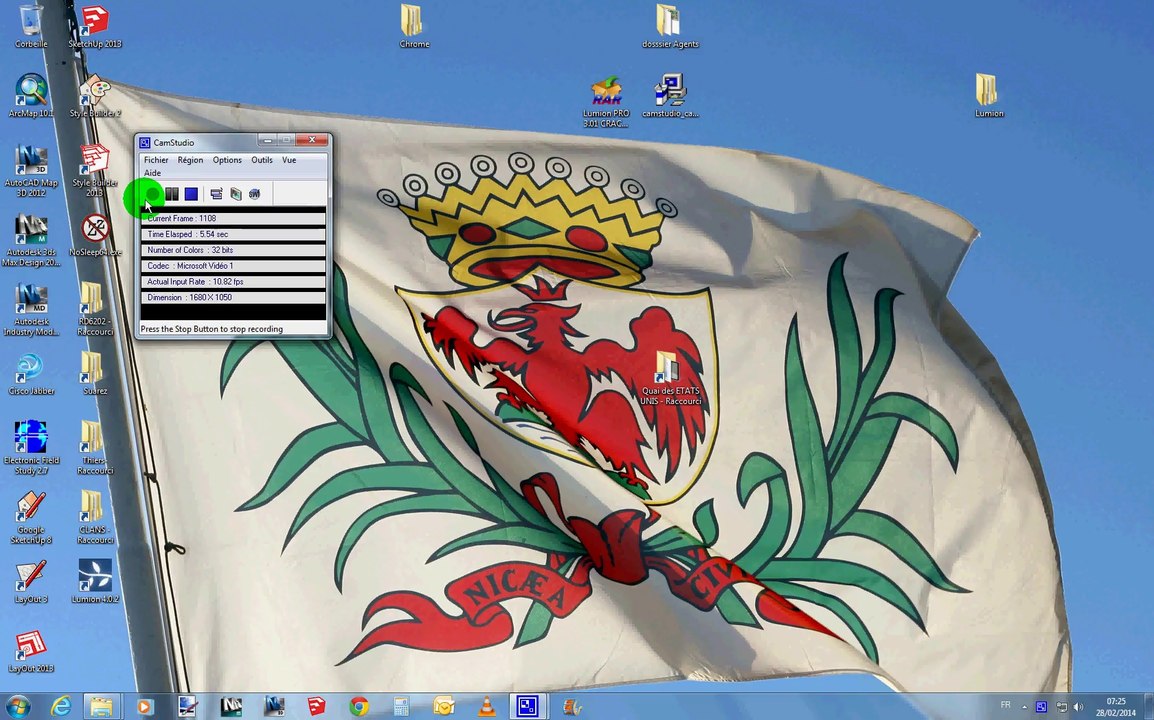
Task: Click the Dimension 1680 X 1050 row
Action: point(233,297)
